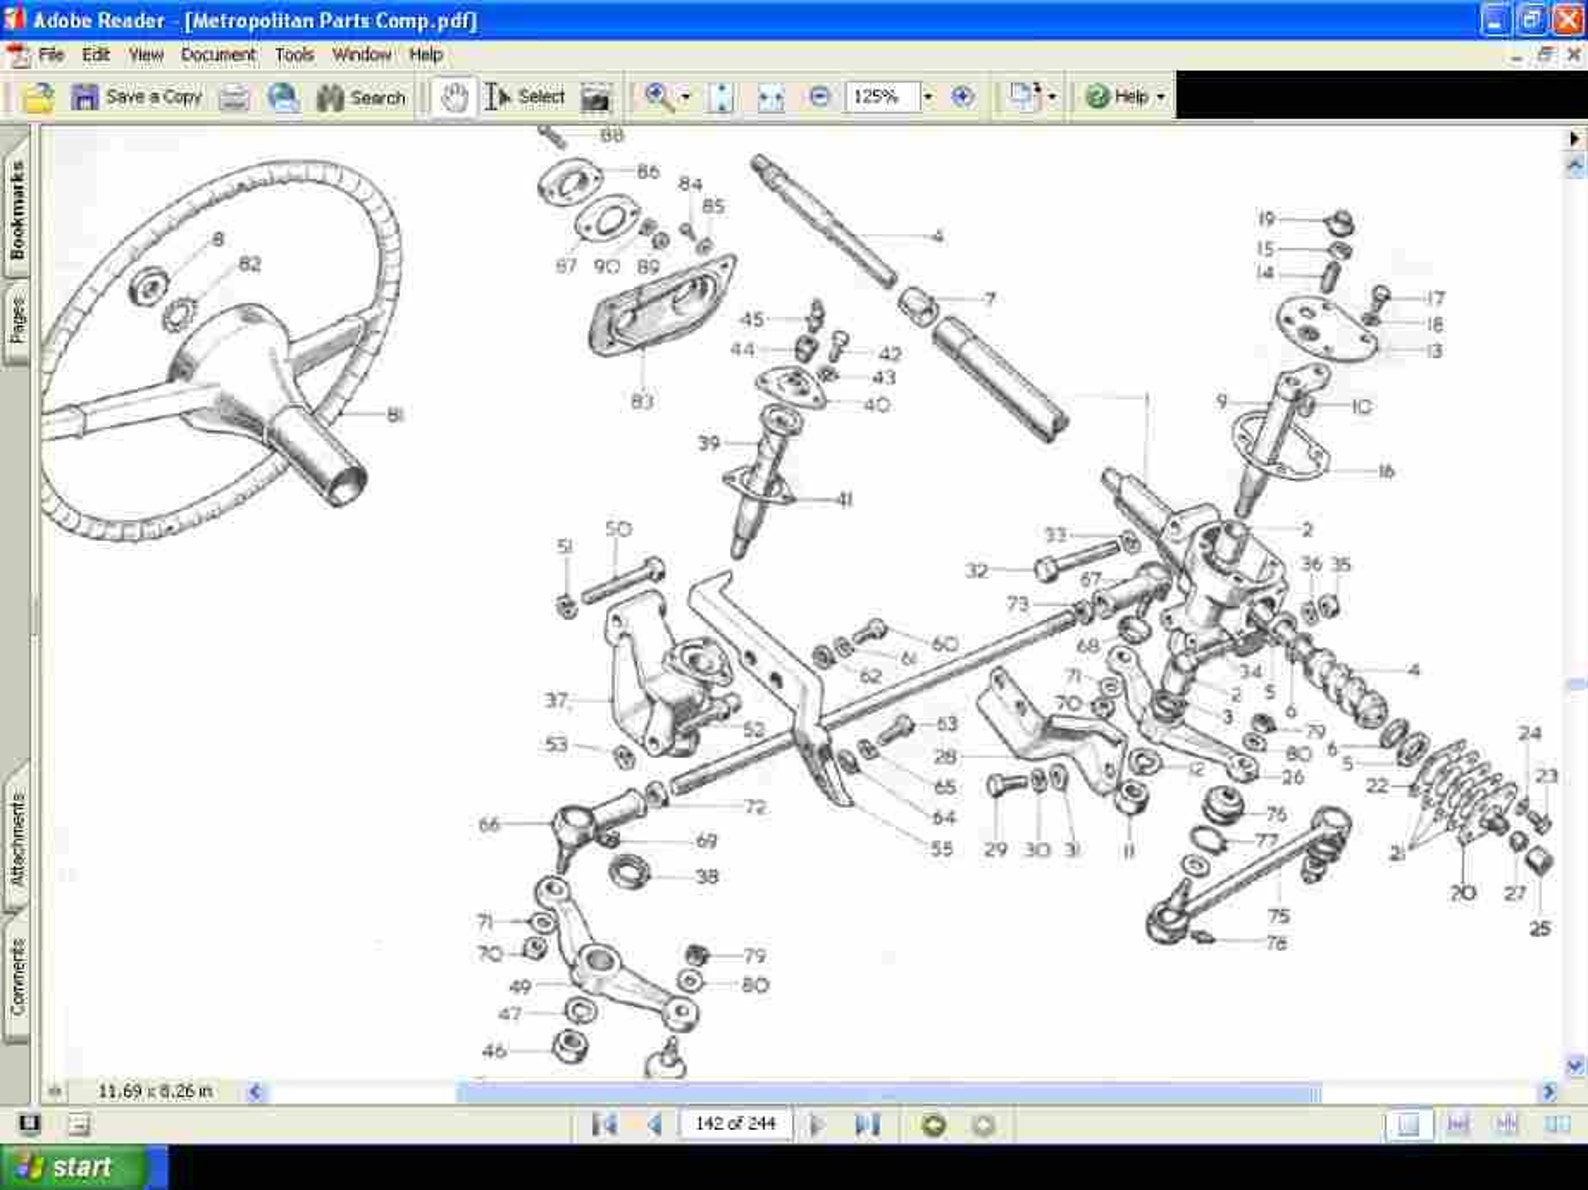The height and width of the screenshot is (1190, 1588).
Task: Click the vertical scrollbar thumb
Action: point(1576,685)
